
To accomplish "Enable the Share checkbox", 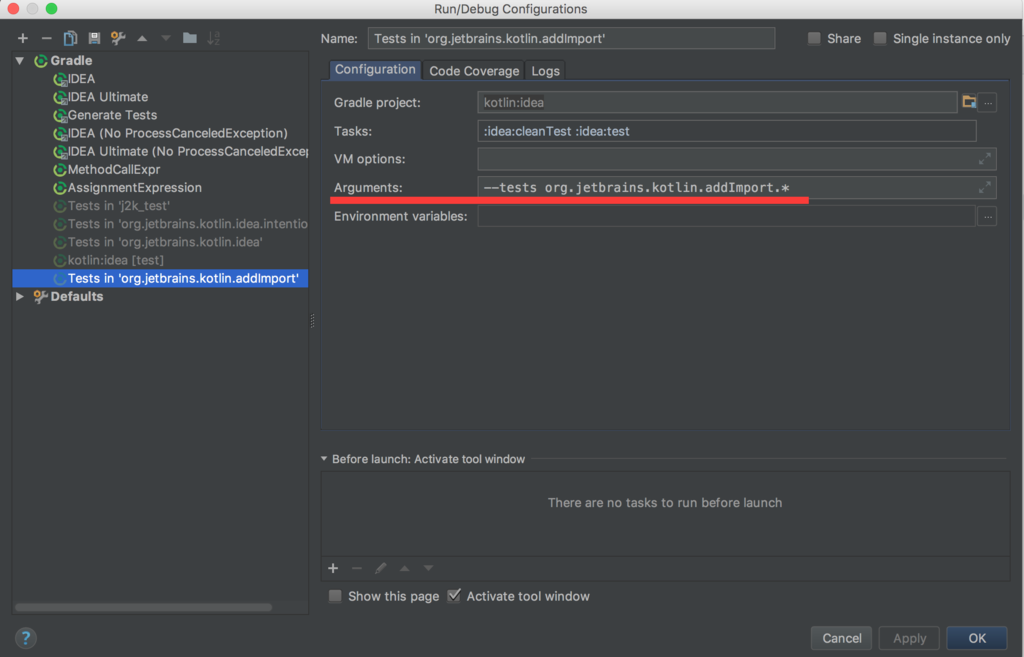I will tap(813, 38).
